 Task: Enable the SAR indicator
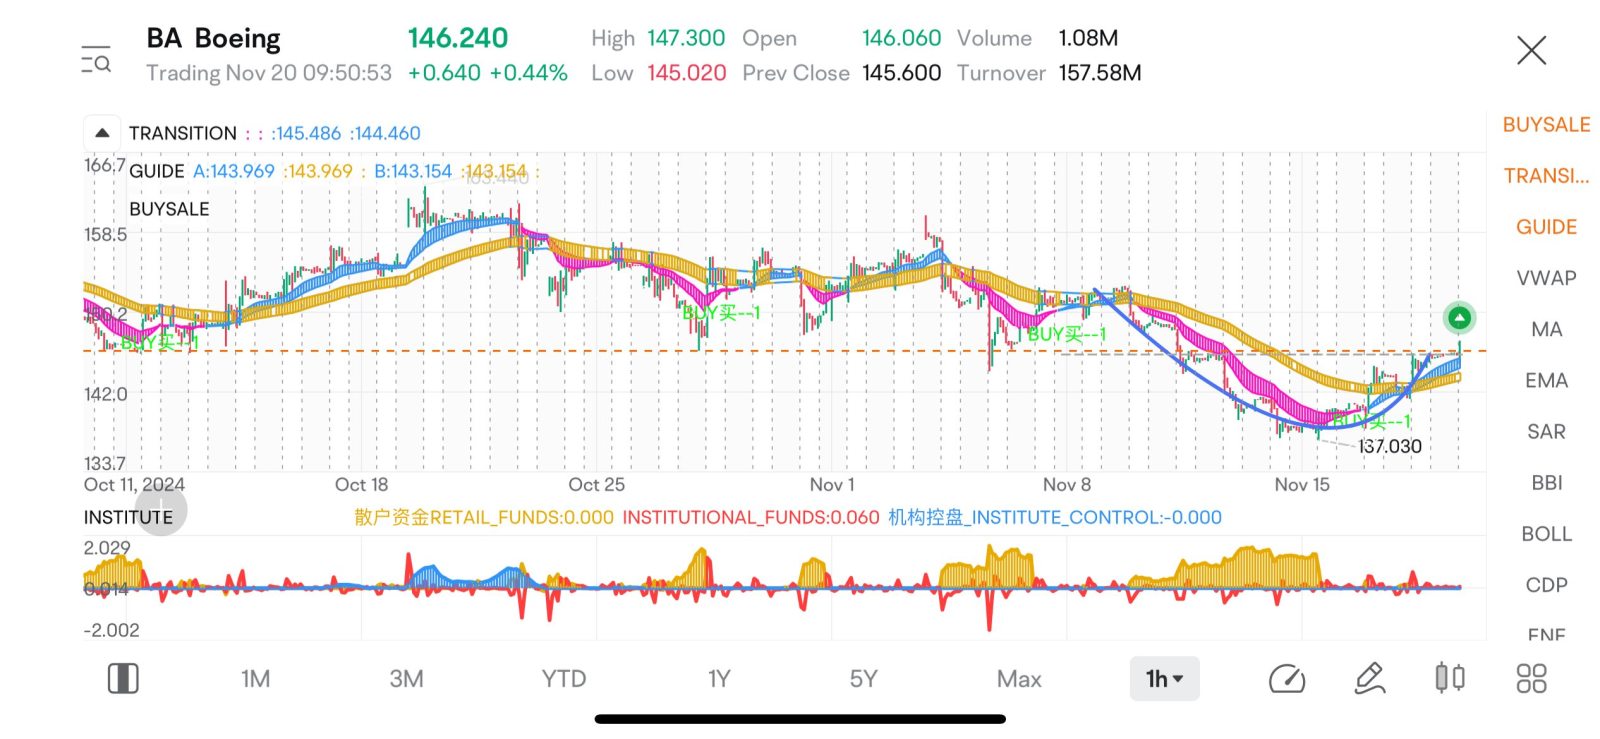coord(1546,431)
